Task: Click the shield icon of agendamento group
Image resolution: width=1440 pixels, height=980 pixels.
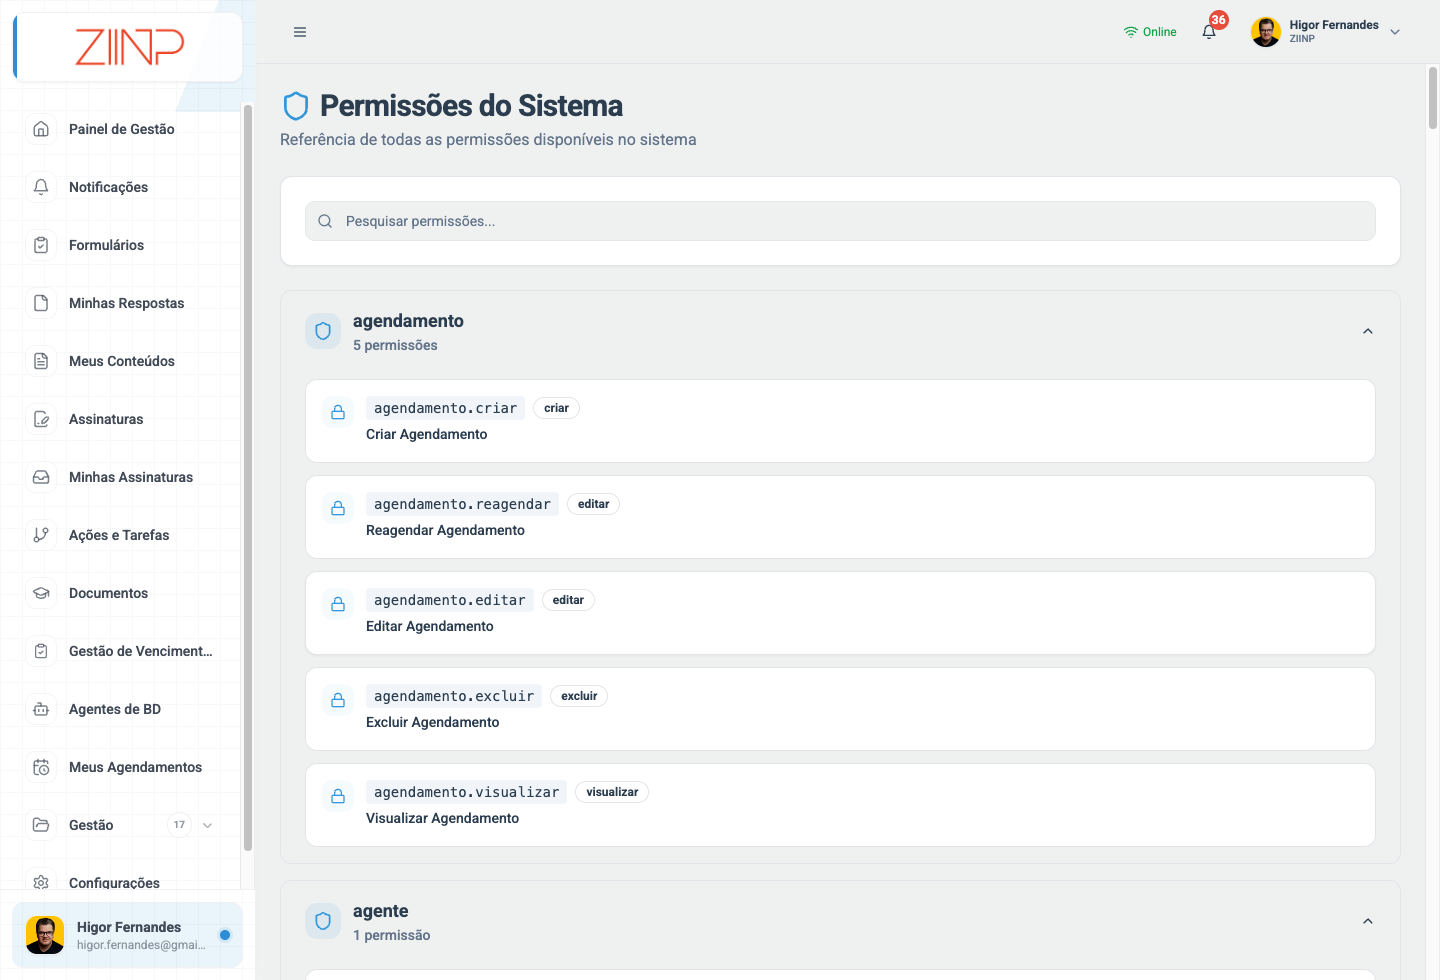Action: click(x=323, y=331)
